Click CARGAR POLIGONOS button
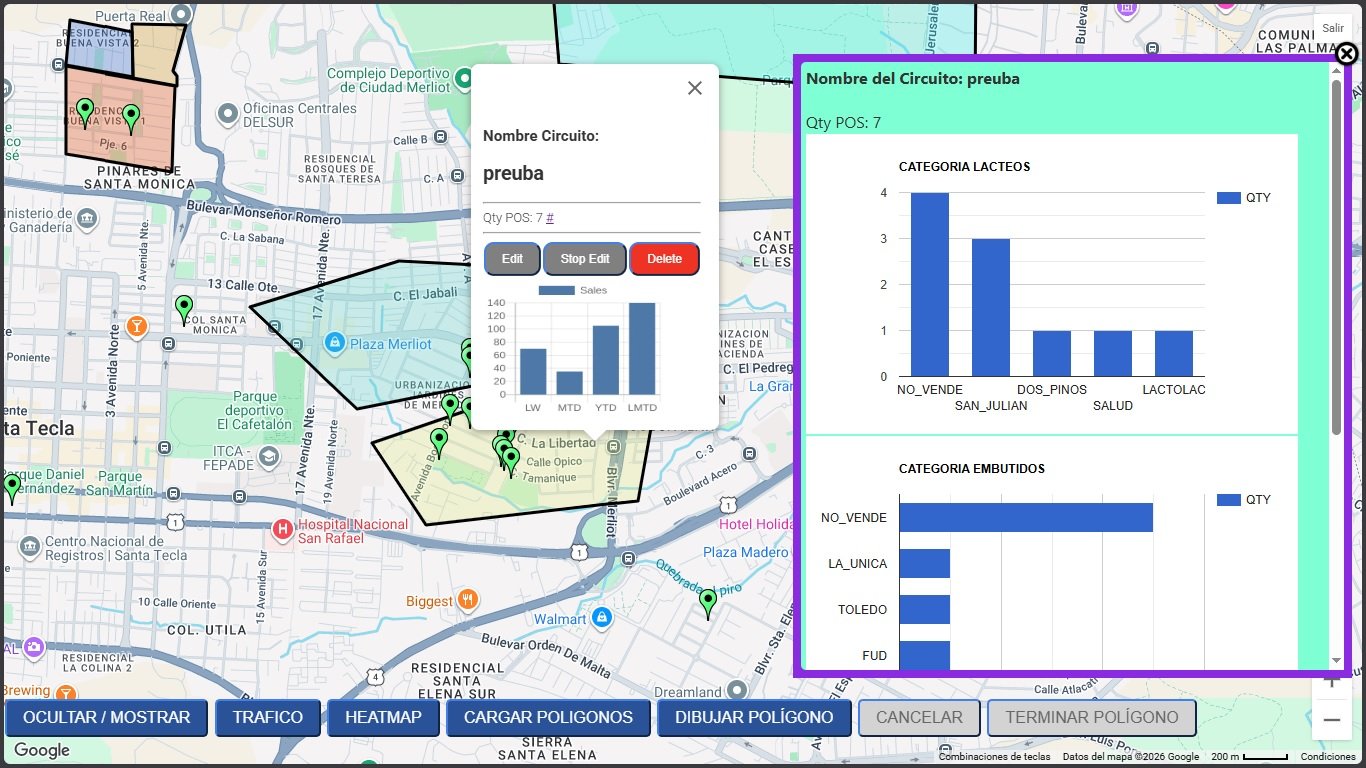The image size is (1366, 768). pos(548,717)
